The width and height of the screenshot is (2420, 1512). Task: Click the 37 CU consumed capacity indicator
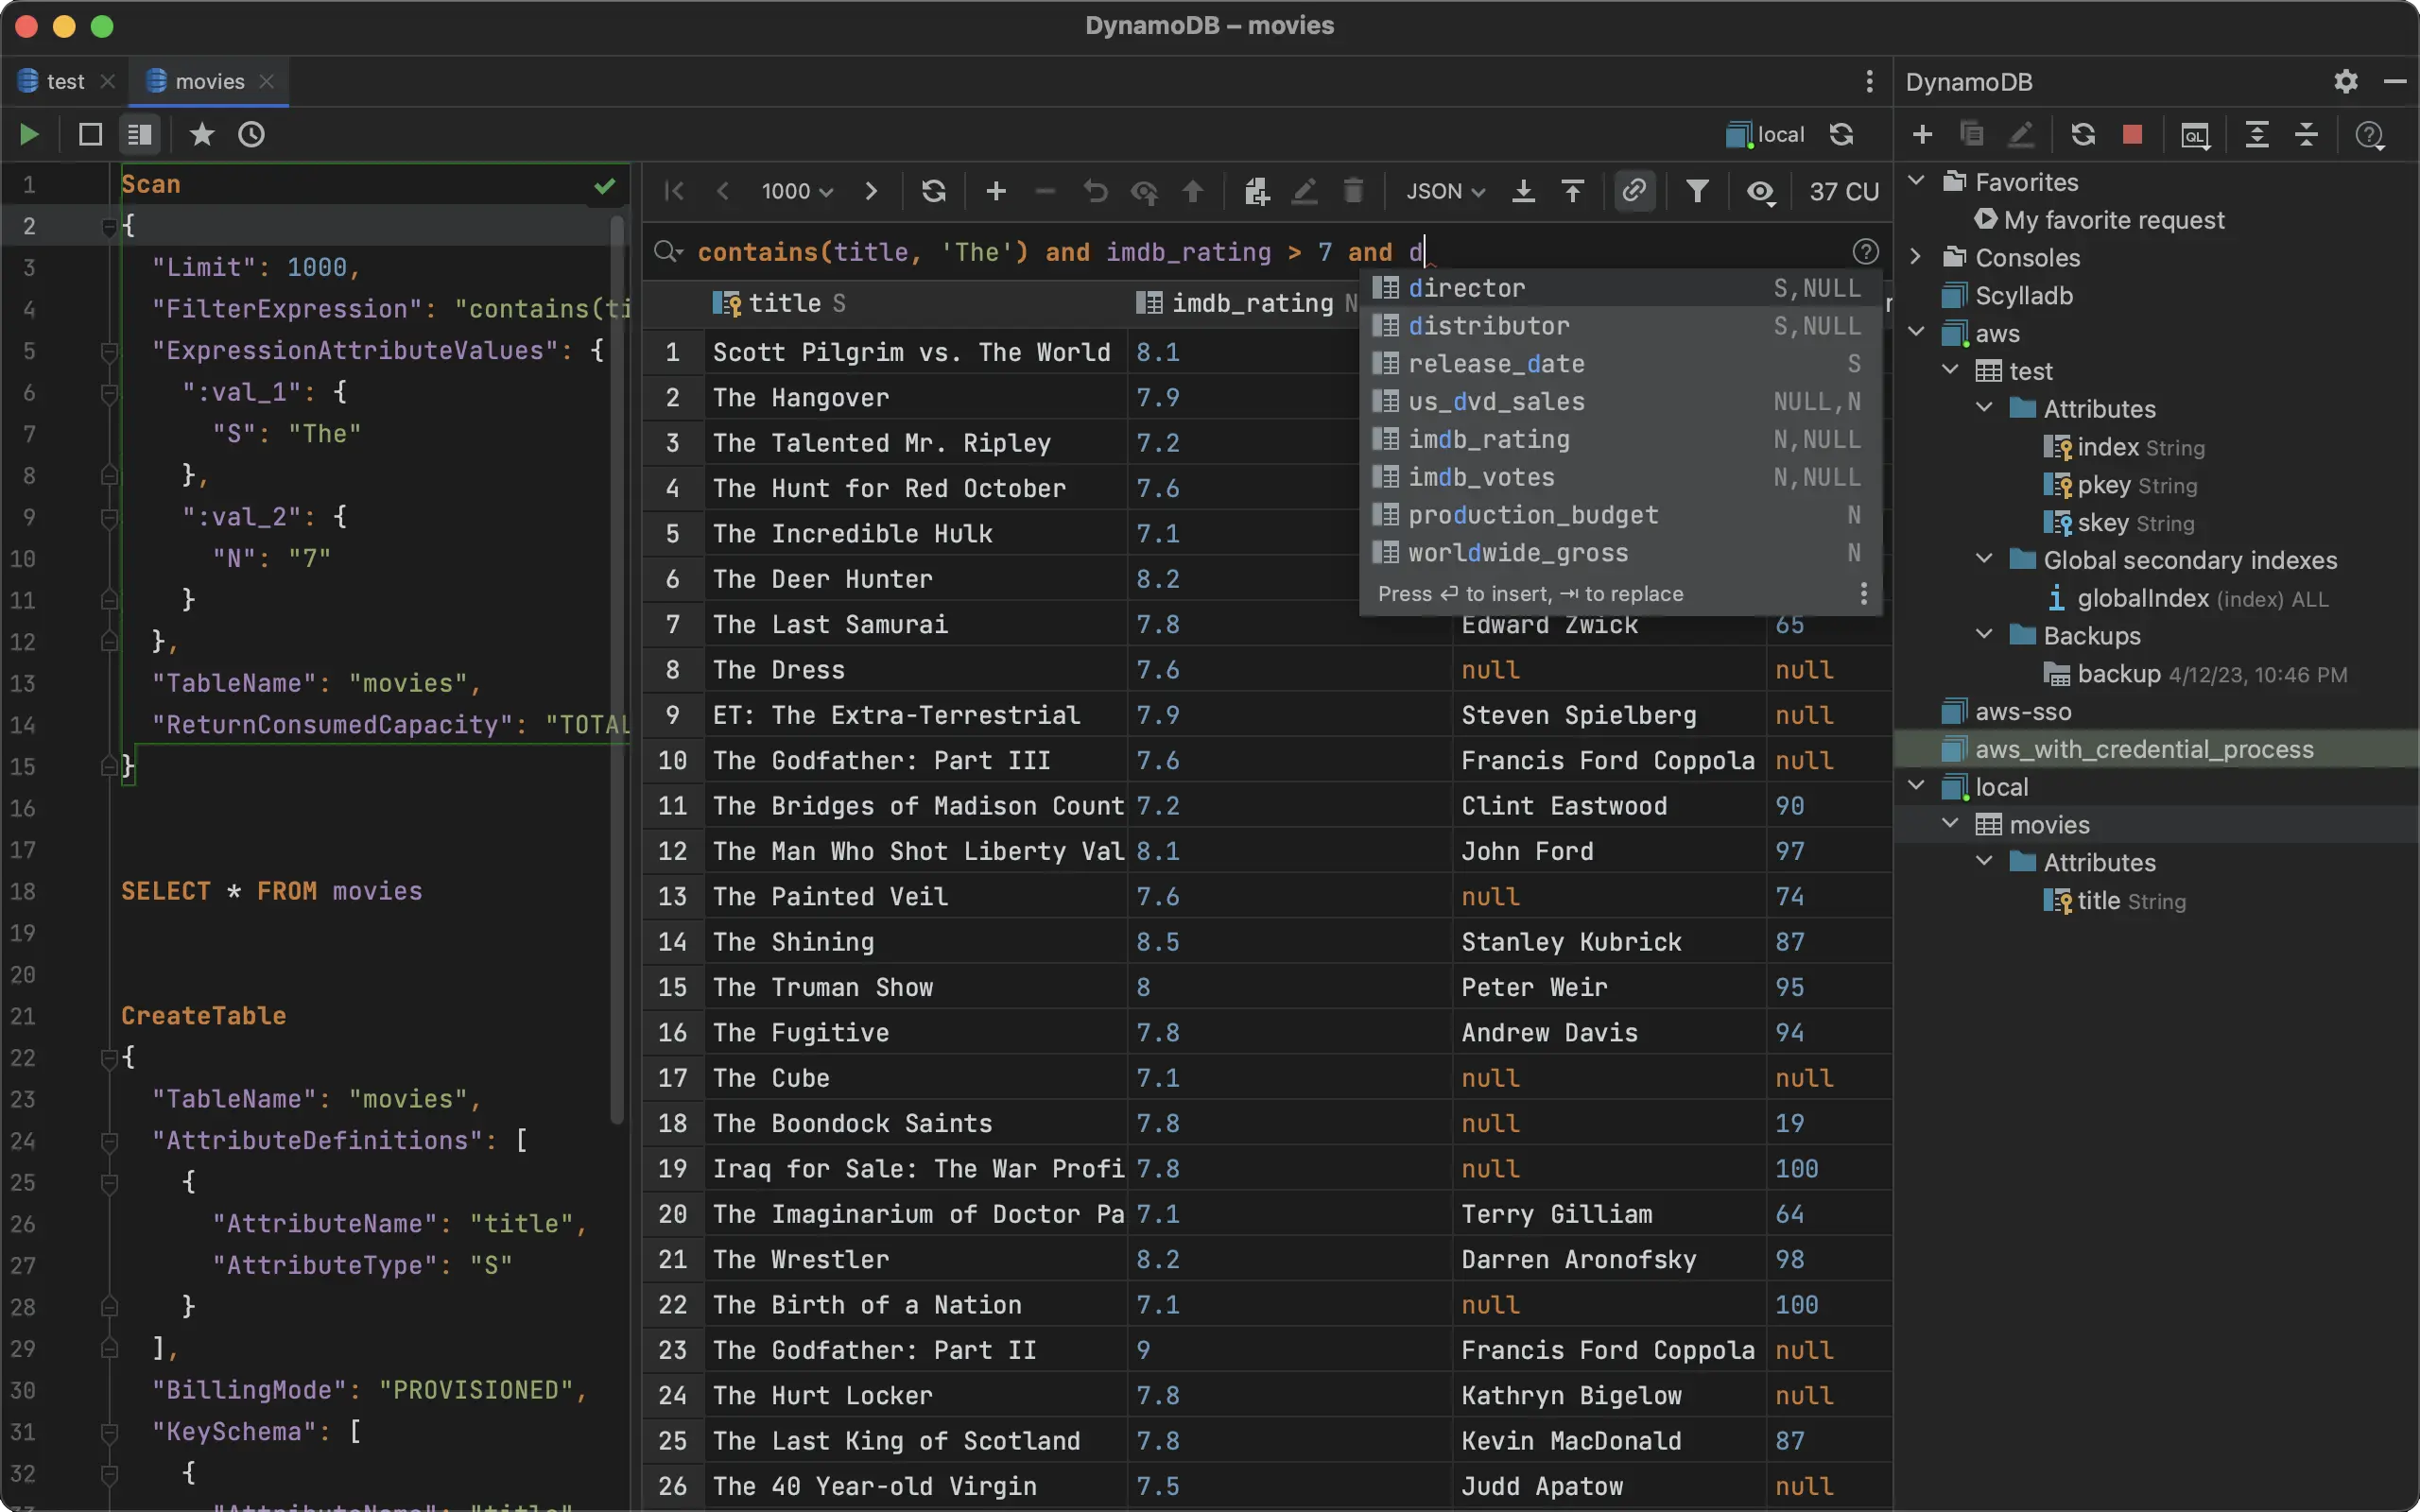coord(1844,191)
